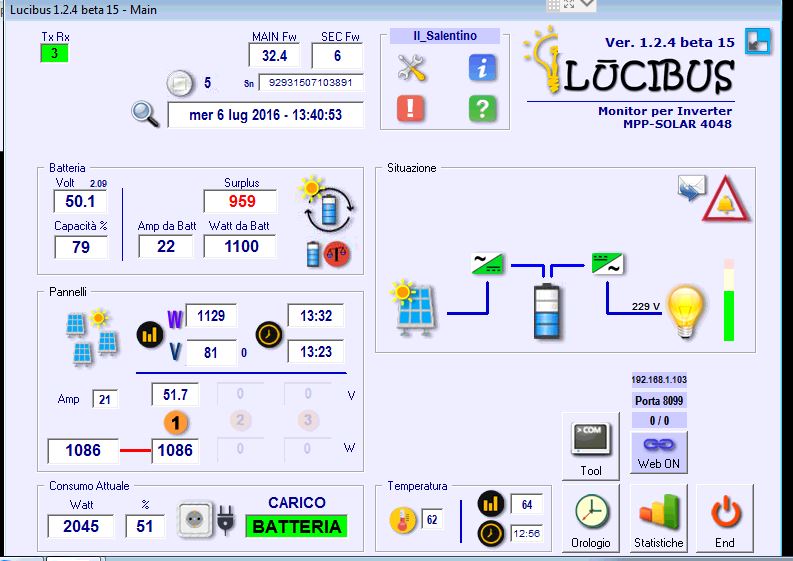Open the mail envelope notification icon

tap(692, 188)
